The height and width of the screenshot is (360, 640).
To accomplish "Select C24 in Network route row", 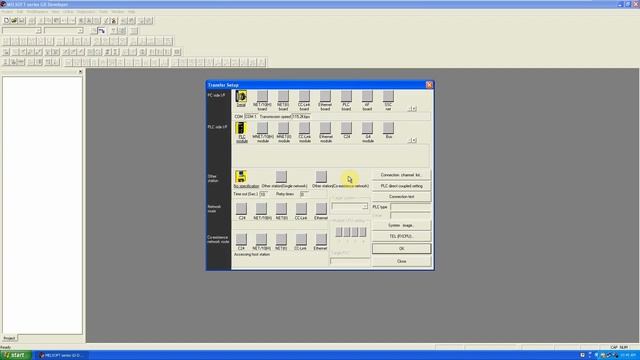I will point(241,209).
